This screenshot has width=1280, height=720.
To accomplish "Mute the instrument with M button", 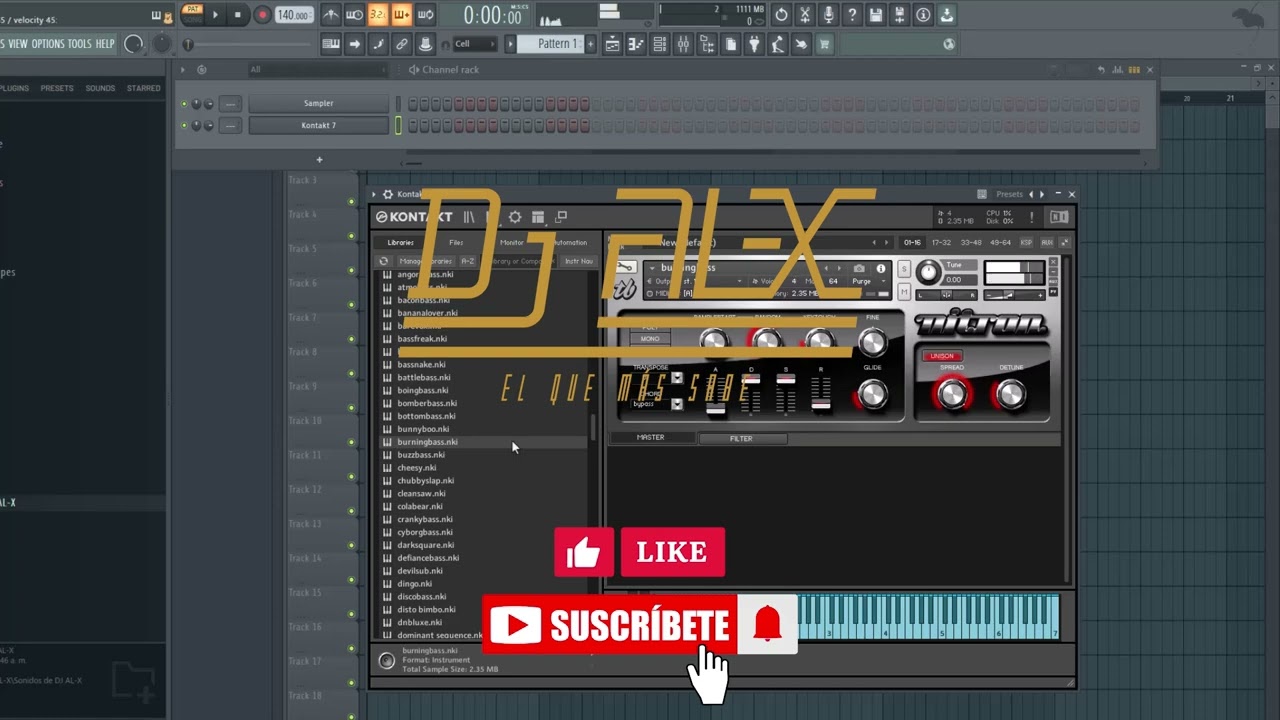I will (x=904, y=291).
